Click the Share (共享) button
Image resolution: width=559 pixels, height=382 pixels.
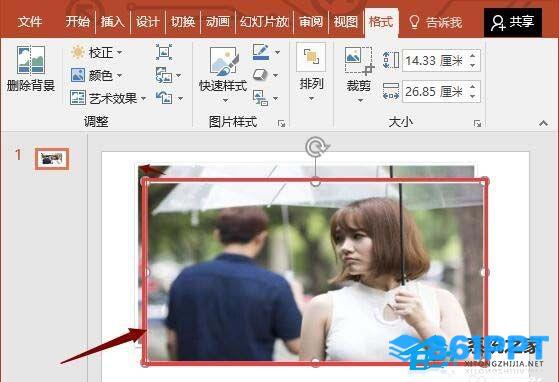(x=513, y=22)
